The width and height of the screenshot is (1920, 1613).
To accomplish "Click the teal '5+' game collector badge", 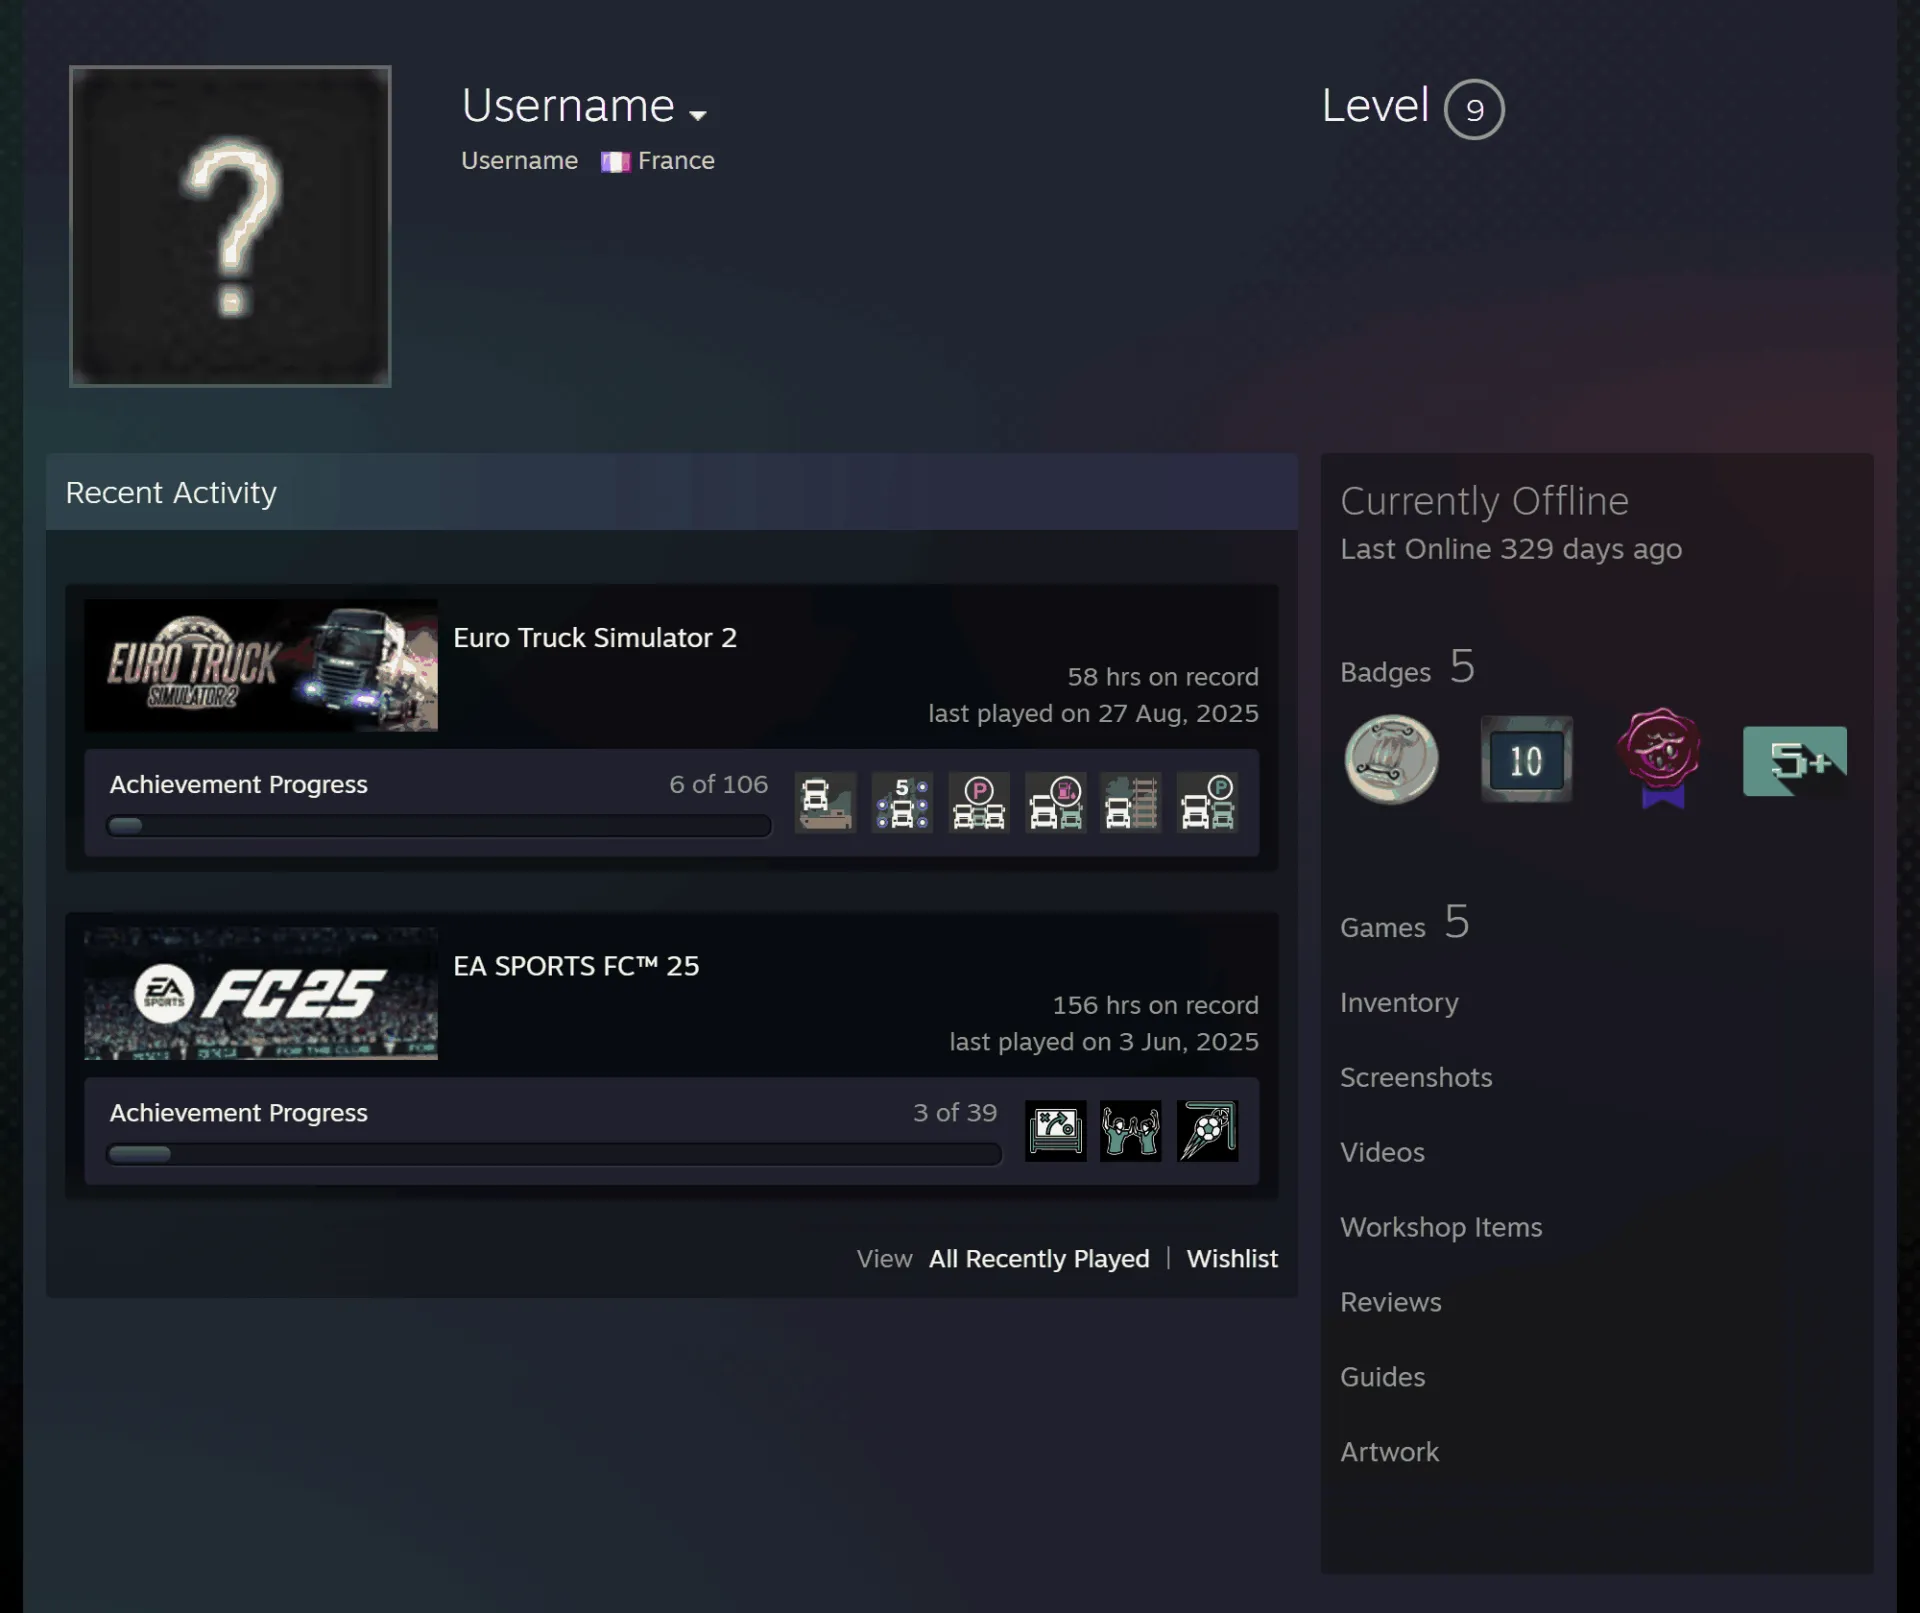I will click(x=1795, y=761).
